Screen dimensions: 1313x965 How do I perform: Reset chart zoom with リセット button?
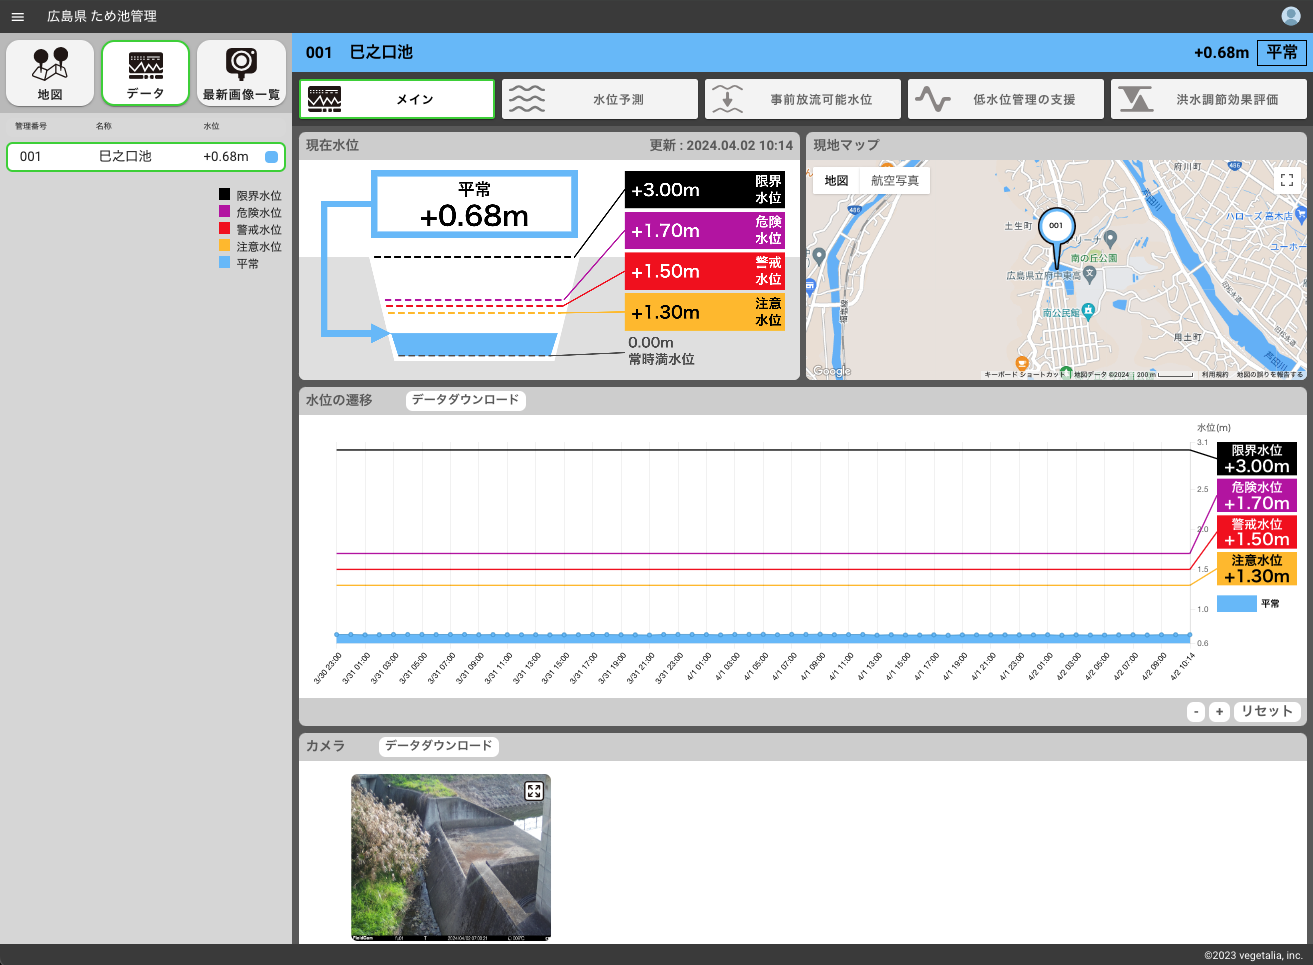click(x=1266, y=711)
